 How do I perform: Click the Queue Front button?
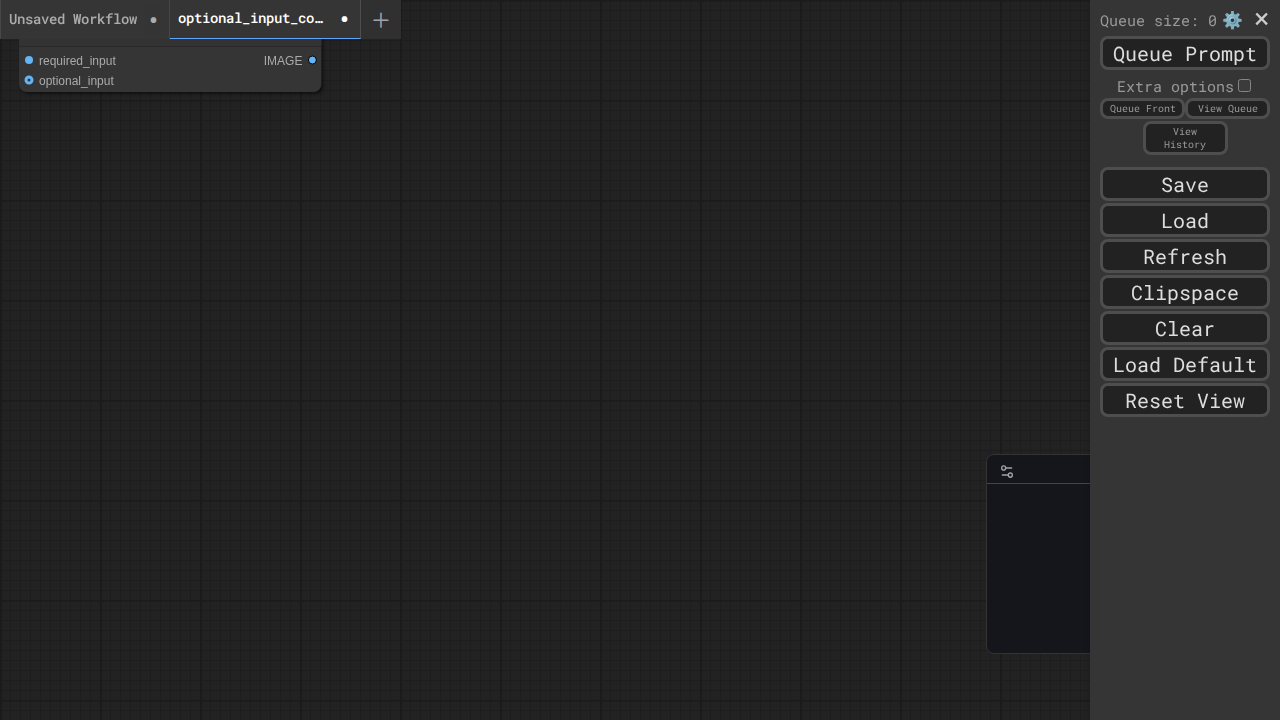click(x=1142, y=109)
